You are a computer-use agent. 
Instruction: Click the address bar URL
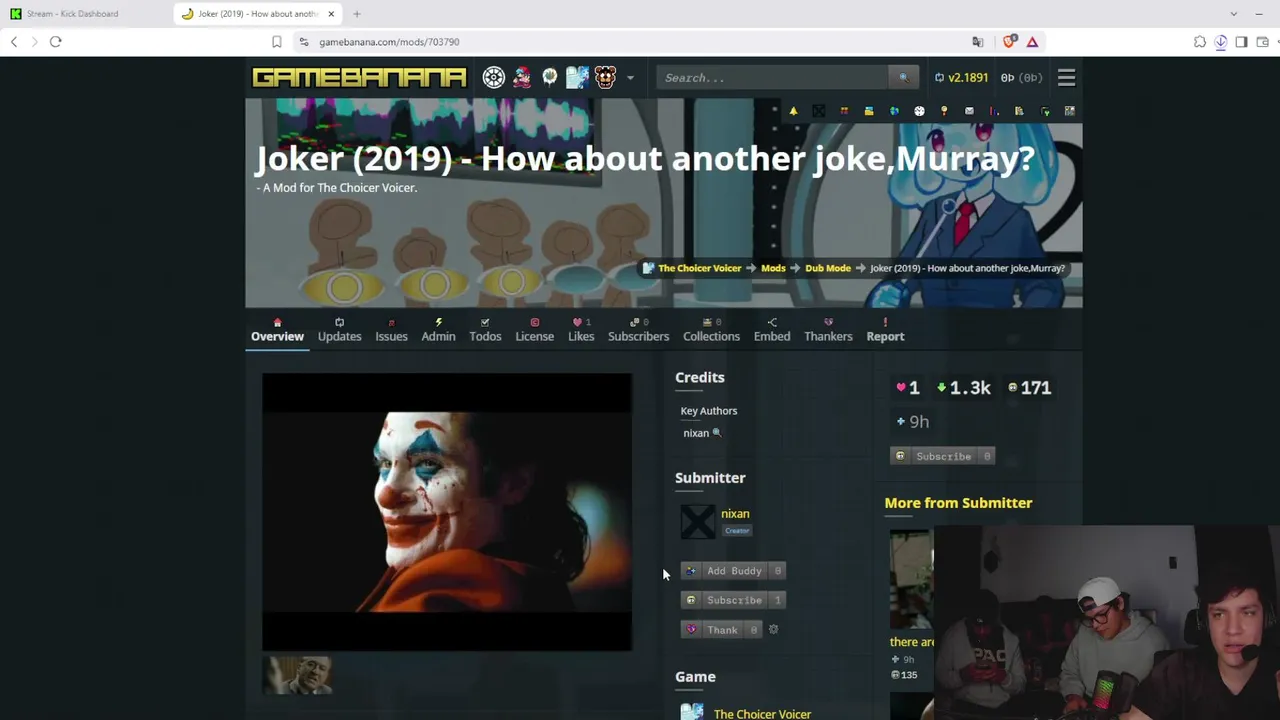coord(389,42)
